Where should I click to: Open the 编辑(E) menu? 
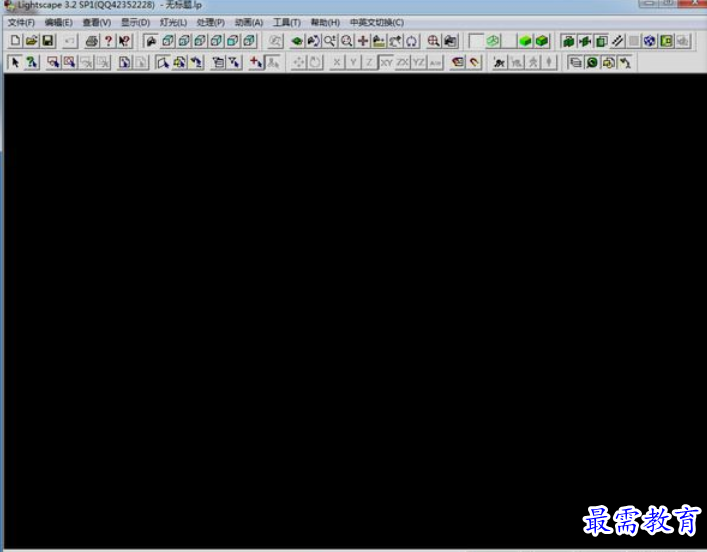[x=59, y=23]
